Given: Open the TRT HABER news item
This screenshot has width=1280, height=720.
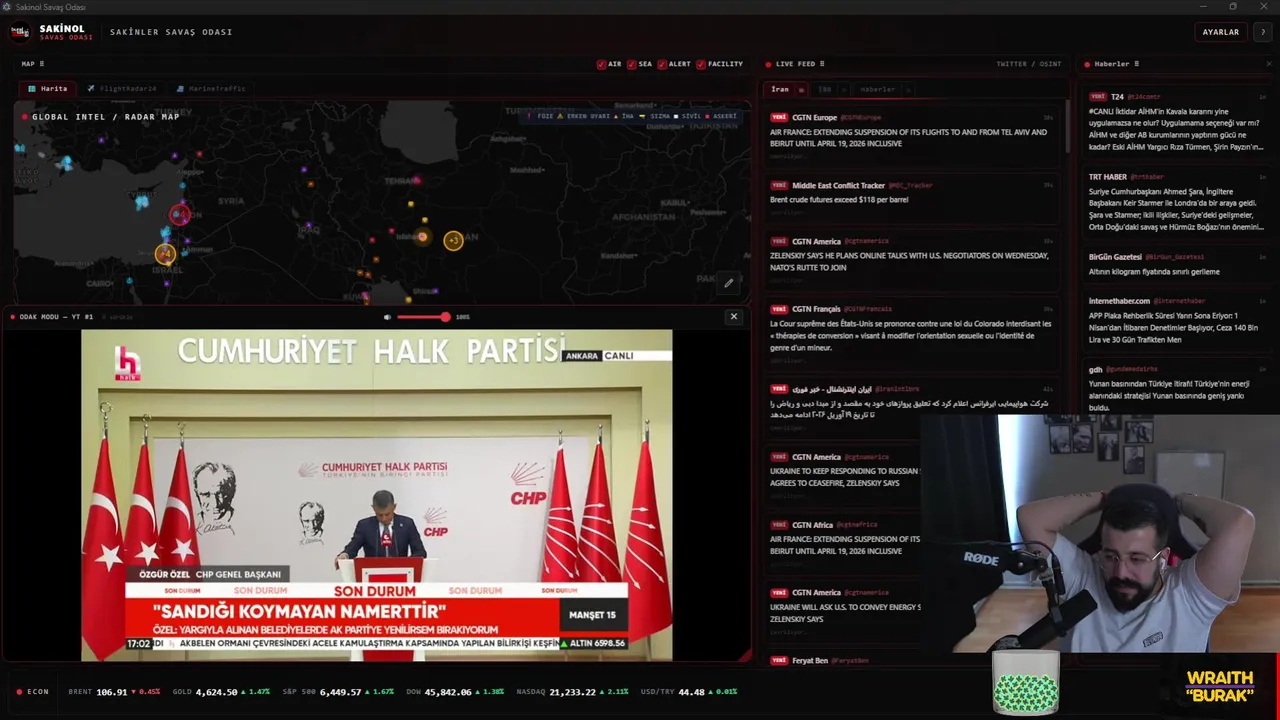Looking at the screenshot, I should pos(1177,203).
